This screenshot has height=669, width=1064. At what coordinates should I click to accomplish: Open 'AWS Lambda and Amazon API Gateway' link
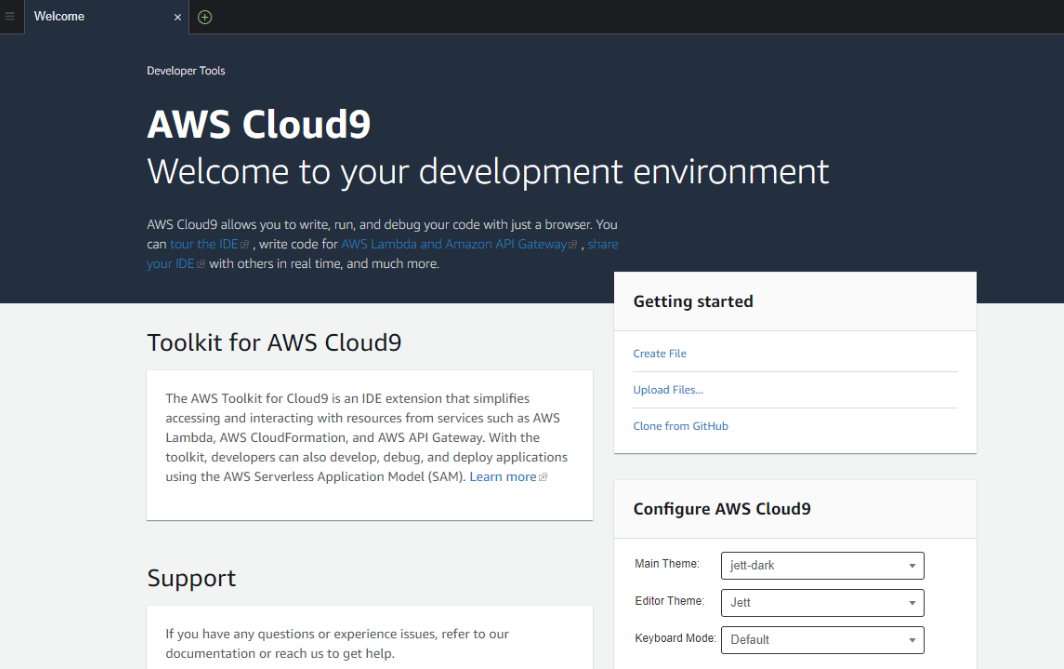[454, 244]
